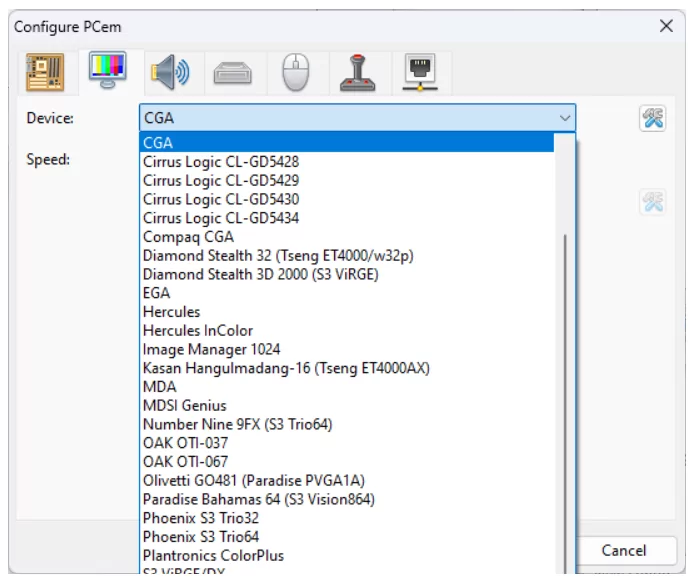Click the Cancel button
This screenshot has height=579, width=691.
tap(626, 550)
